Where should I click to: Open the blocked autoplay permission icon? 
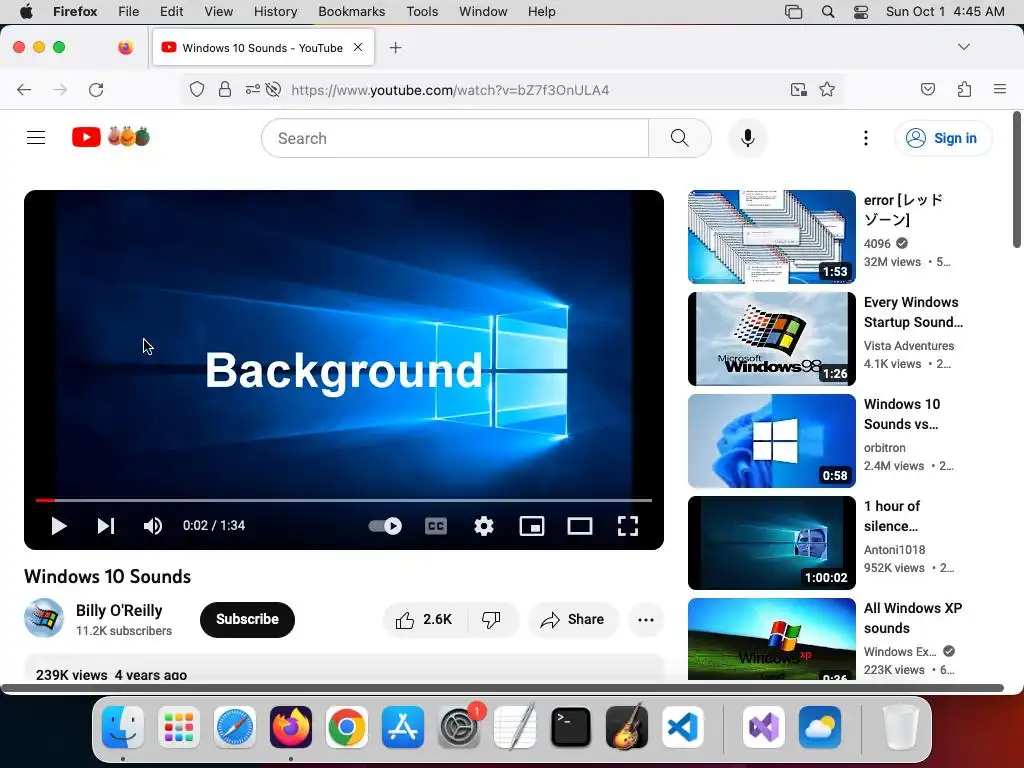274,89
